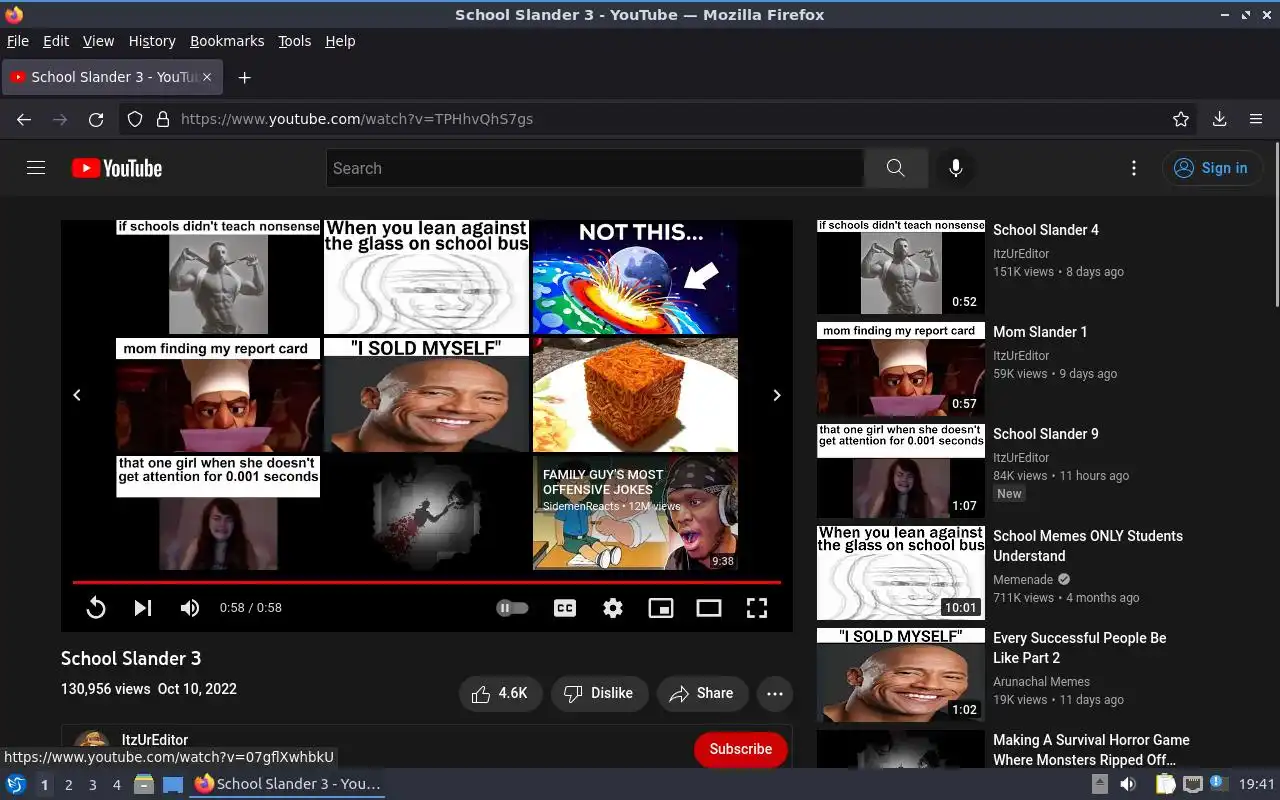Like the video with 4.6K likes
The image size is (1280, 800).
[x=500, y=693]
